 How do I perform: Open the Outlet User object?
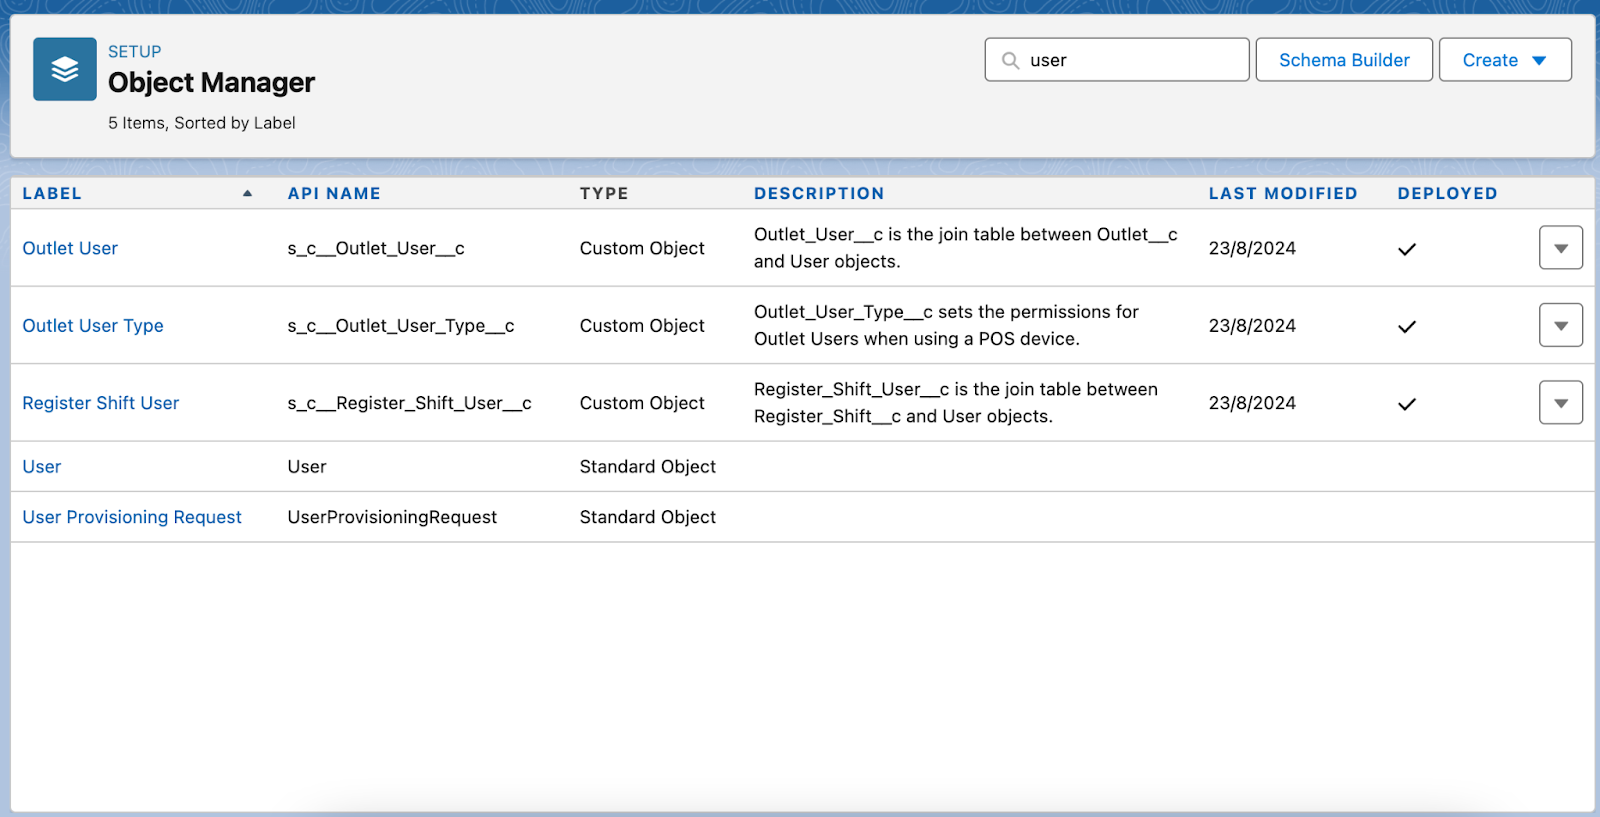(x=70, y=248)
